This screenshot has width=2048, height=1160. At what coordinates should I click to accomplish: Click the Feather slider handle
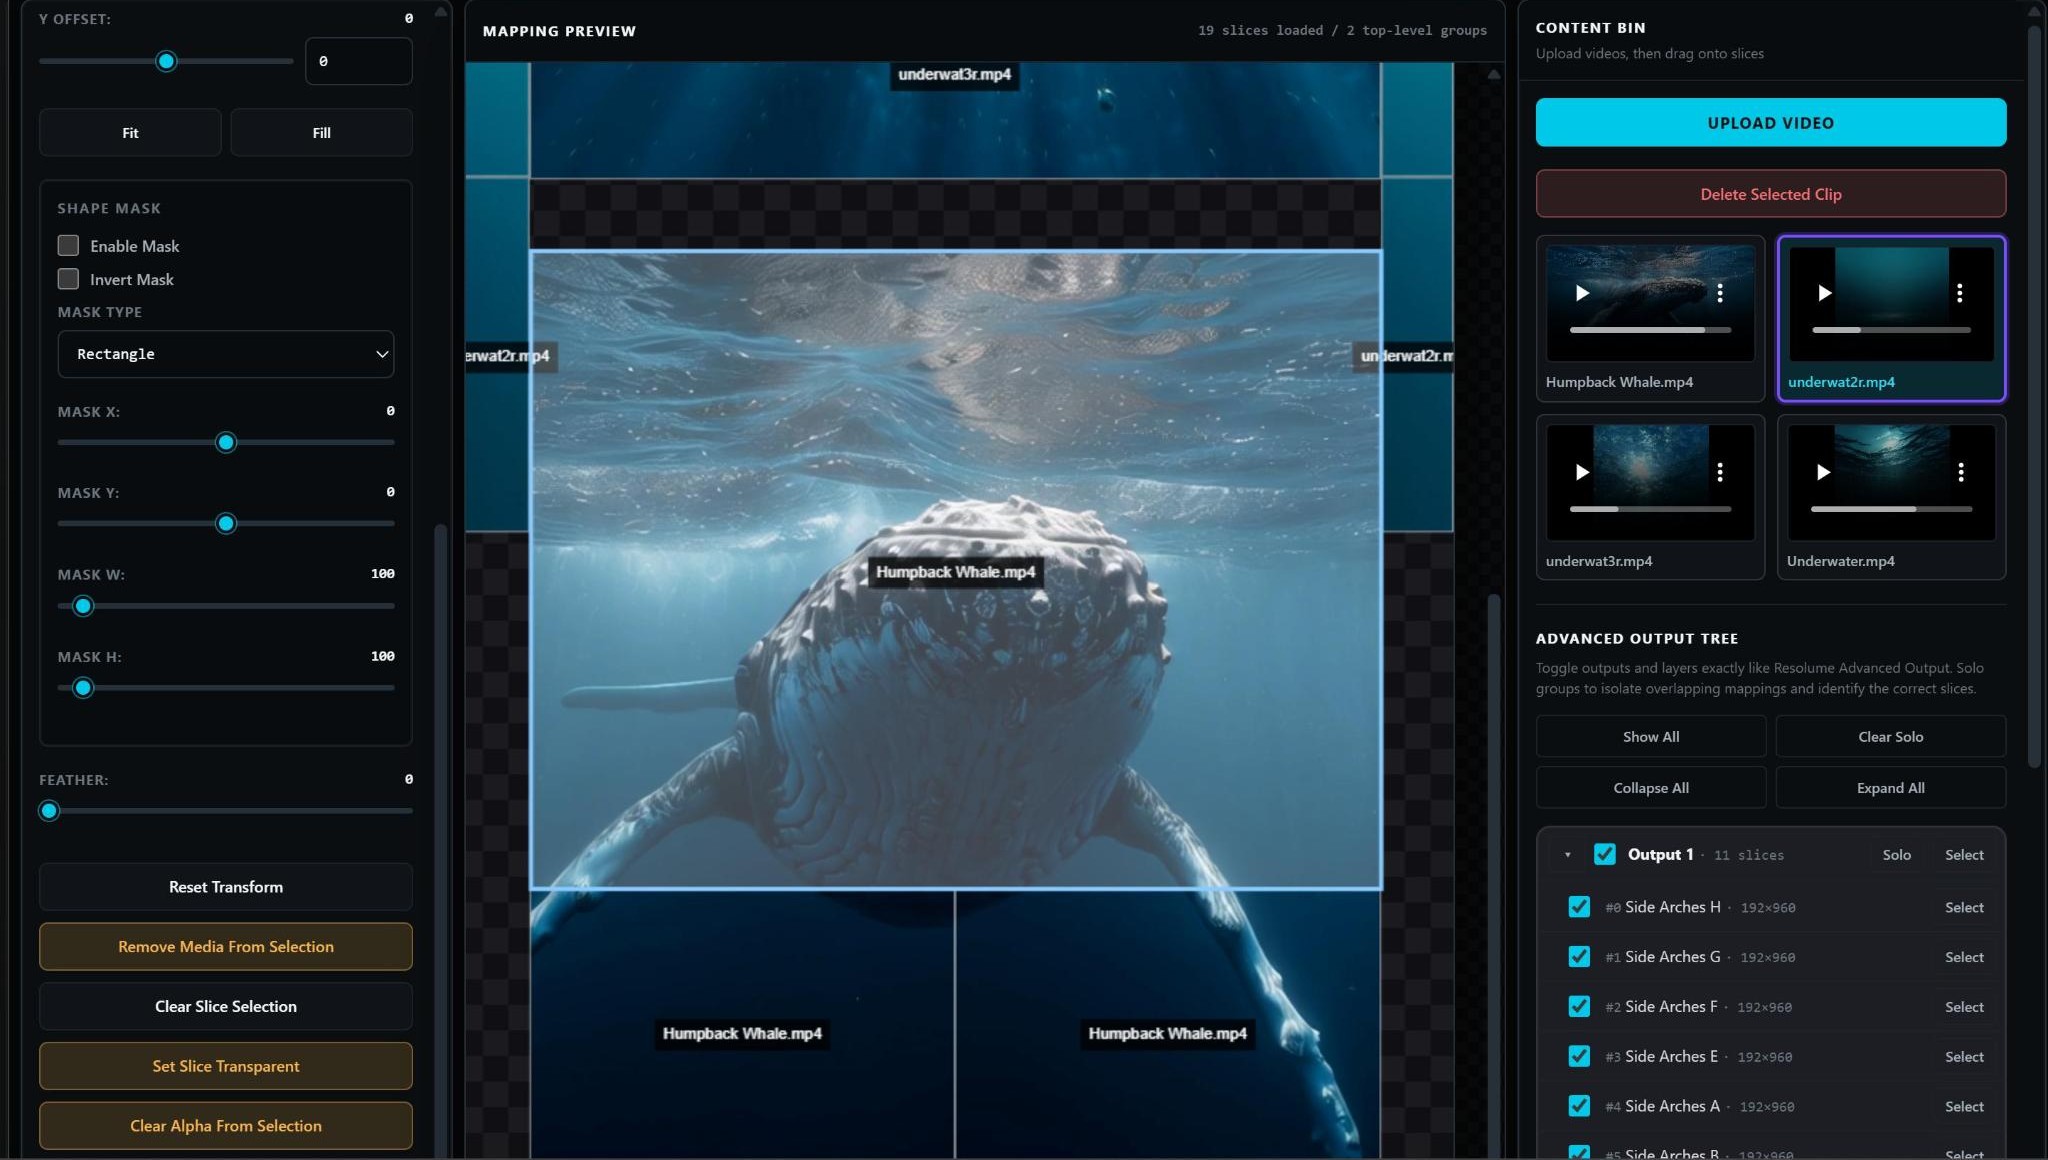(x=49, y=811)
